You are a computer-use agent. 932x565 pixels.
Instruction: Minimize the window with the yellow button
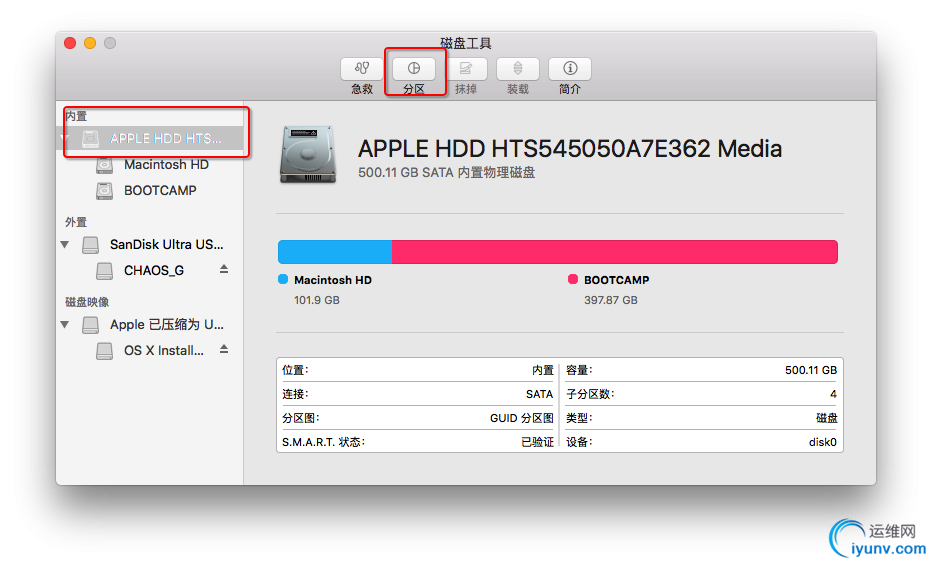pyautogui.click(x=90, y=43)
